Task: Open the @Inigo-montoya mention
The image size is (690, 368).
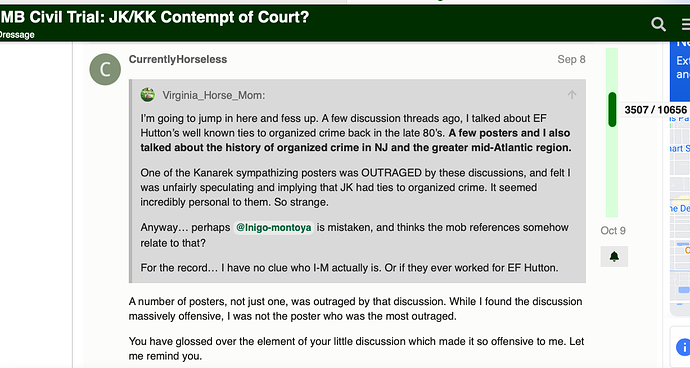Action: (273, 228)
